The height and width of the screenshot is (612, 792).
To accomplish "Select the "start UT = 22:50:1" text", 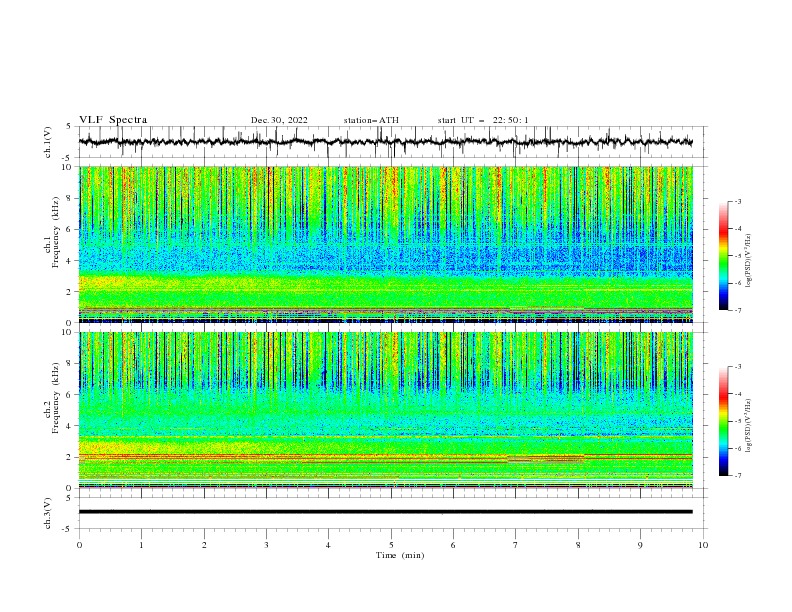I will [483, 120].
